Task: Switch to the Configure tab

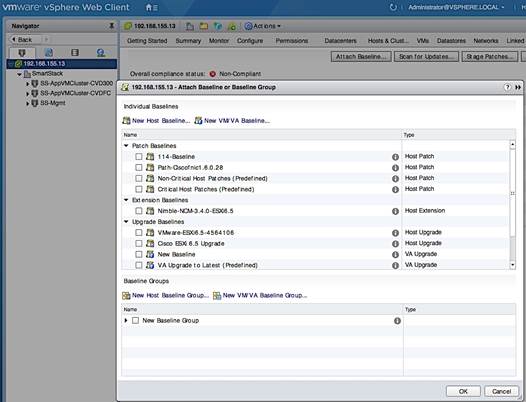Action: click(x=250, y=41)
